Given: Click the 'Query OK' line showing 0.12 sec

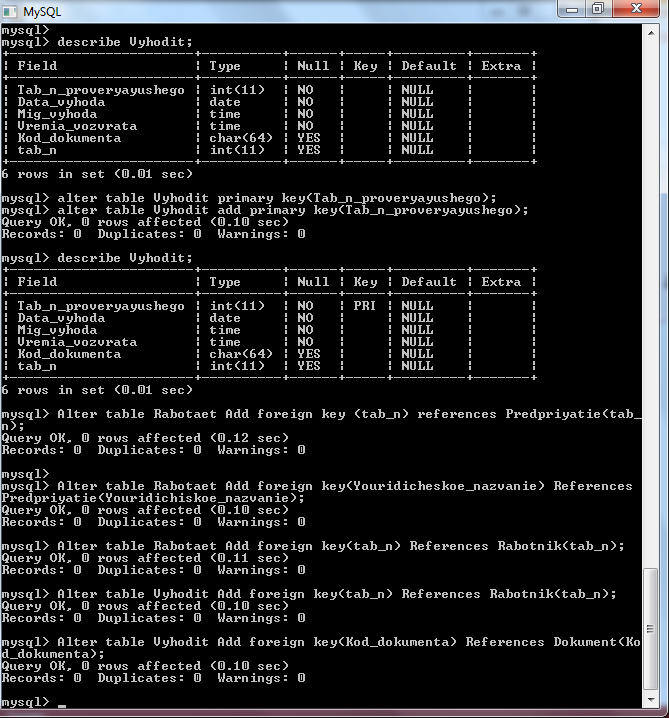Looking at the screenshot, I should point(145,438).
